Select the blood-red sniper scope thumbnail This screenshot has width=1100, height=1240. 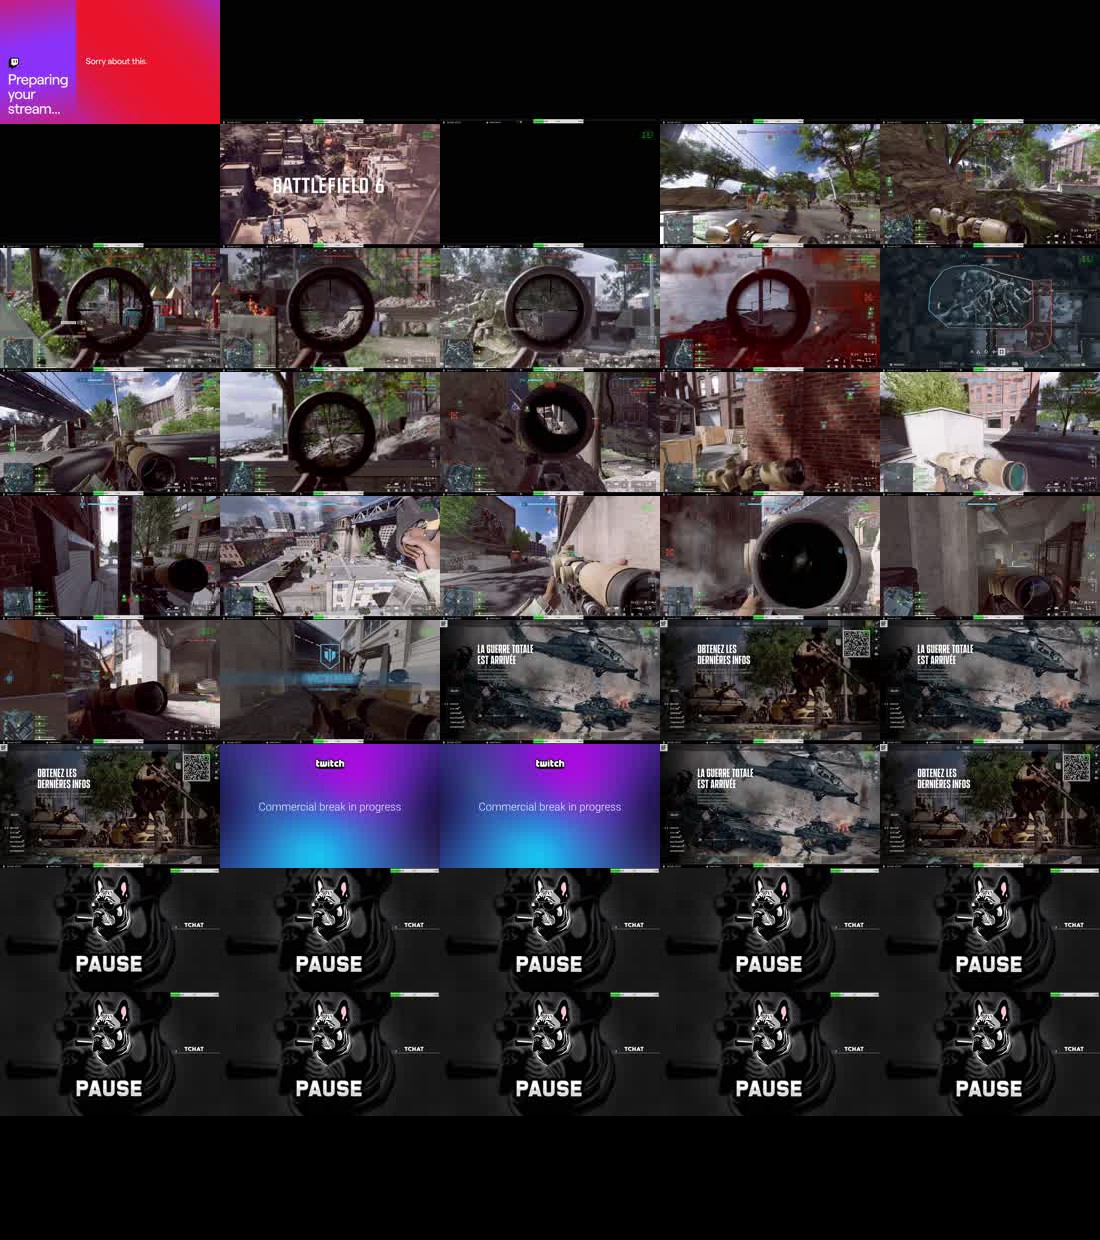coord(770,309)
